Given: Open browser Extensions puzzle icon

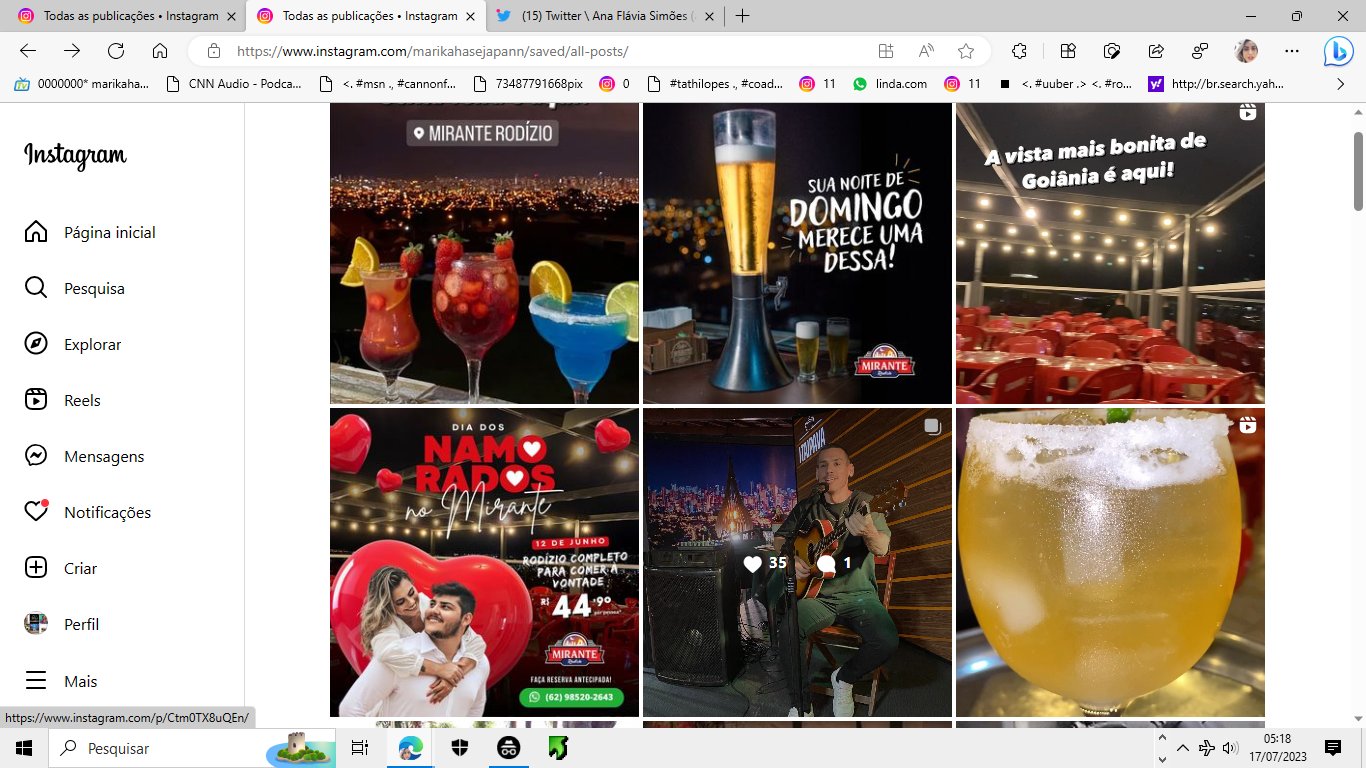Looking at the screenshot, I should (x=1020, y=51).
